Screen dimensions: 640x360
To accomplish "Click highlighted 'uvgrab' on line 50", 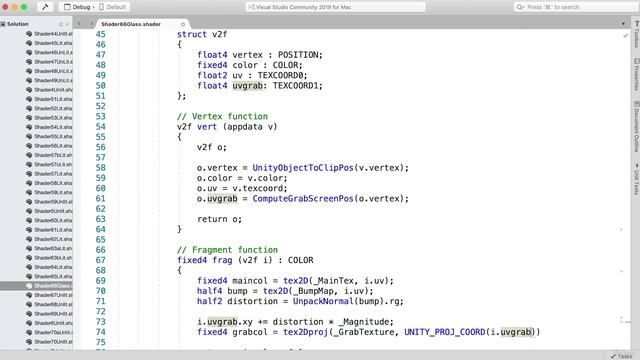I will tap(247, 86).
